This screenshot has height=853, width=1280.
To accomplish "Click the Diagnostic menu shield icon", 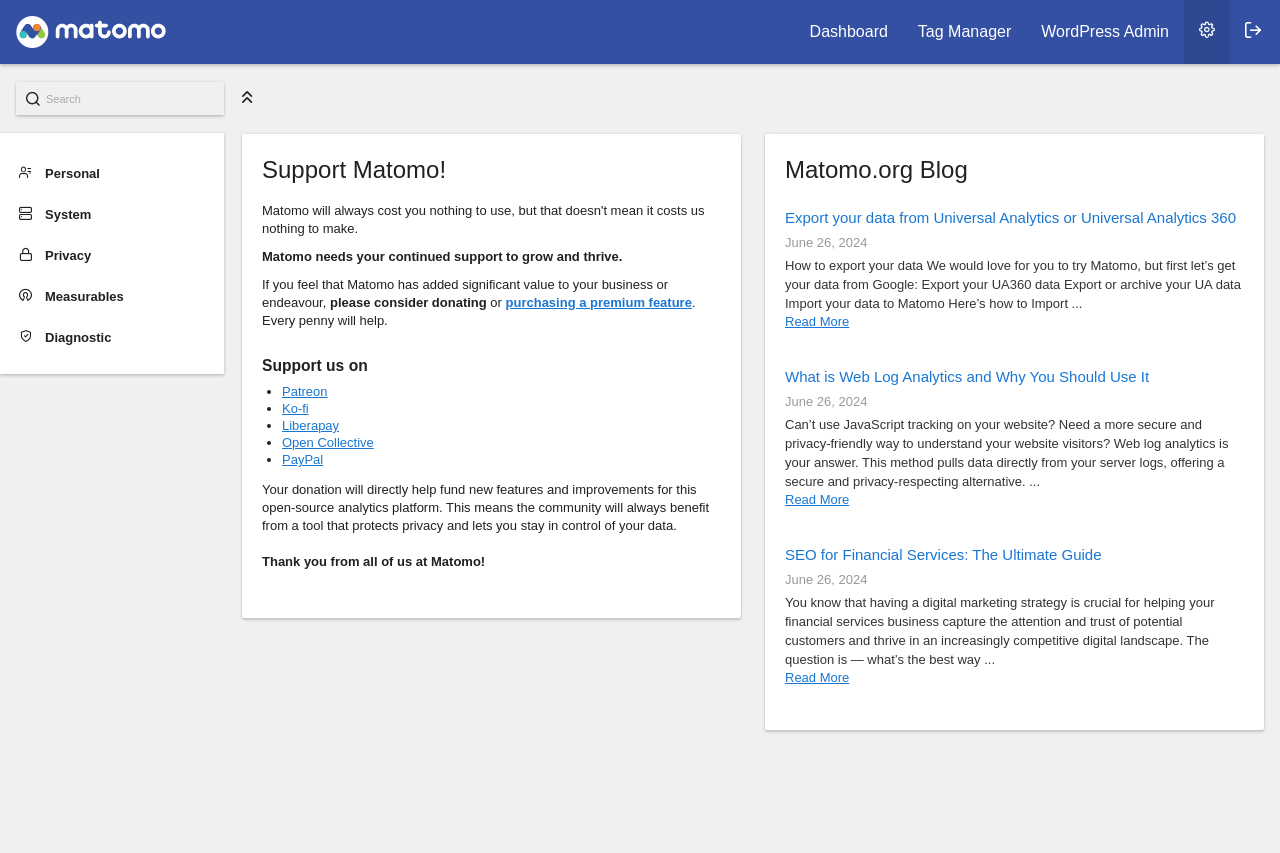I will pos(25,337).
